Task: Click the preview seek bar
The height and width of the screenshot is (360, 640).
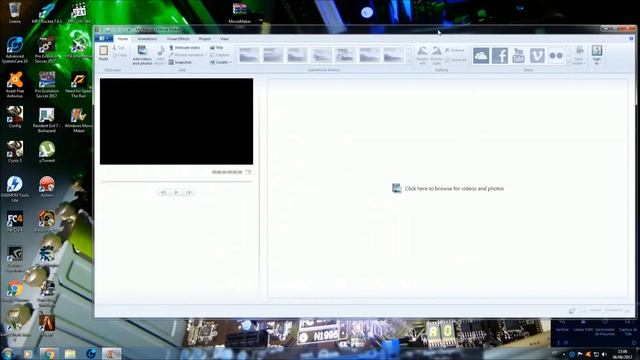Action: 176,182
